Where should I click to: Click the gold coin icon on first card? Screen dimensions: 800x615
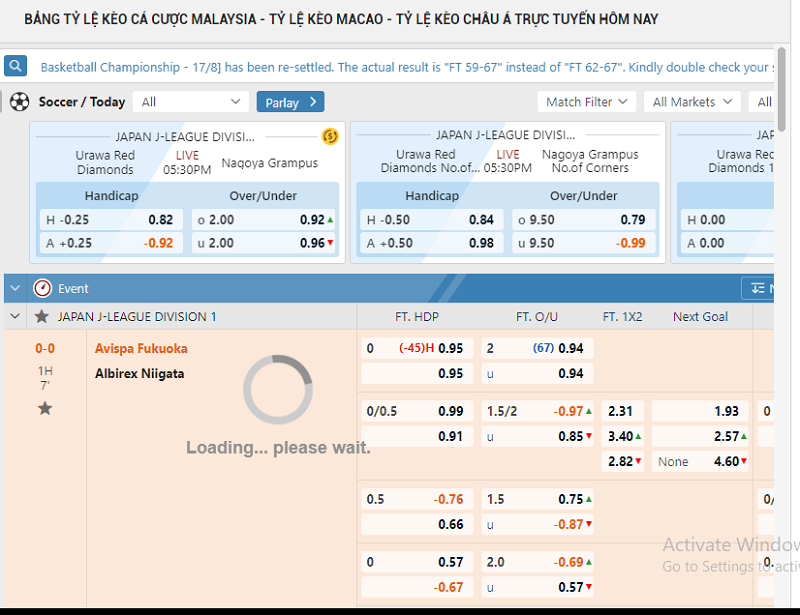pyautogui.click(x=330, y=136)
